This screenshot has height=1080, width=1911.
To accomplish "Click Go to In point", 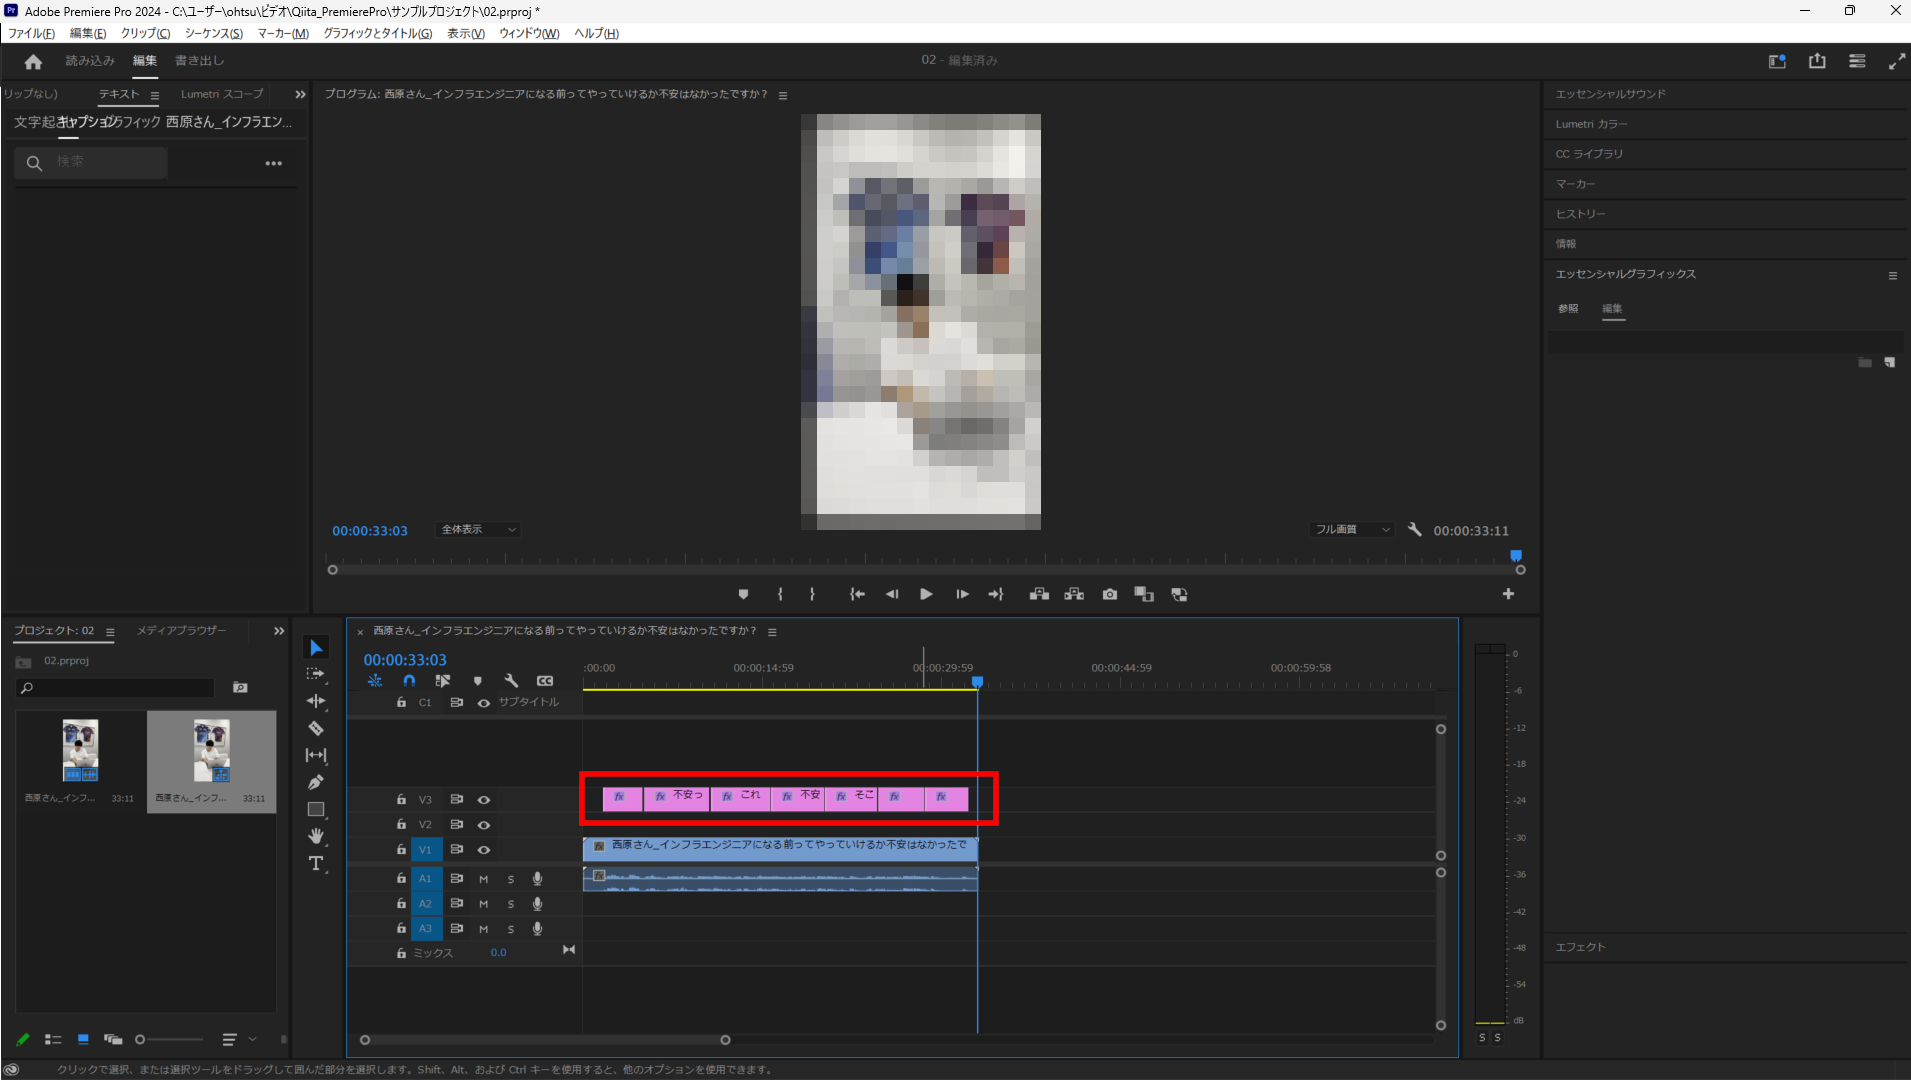I will click(x=857, y=594).
